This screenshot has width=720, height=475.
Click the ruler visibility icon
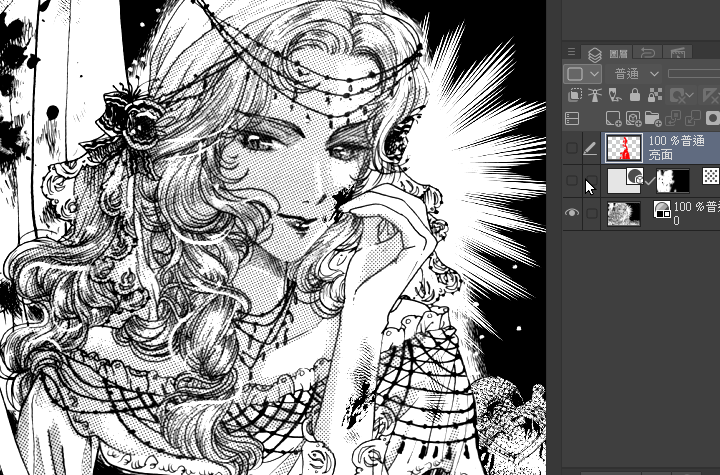point(709,96)
